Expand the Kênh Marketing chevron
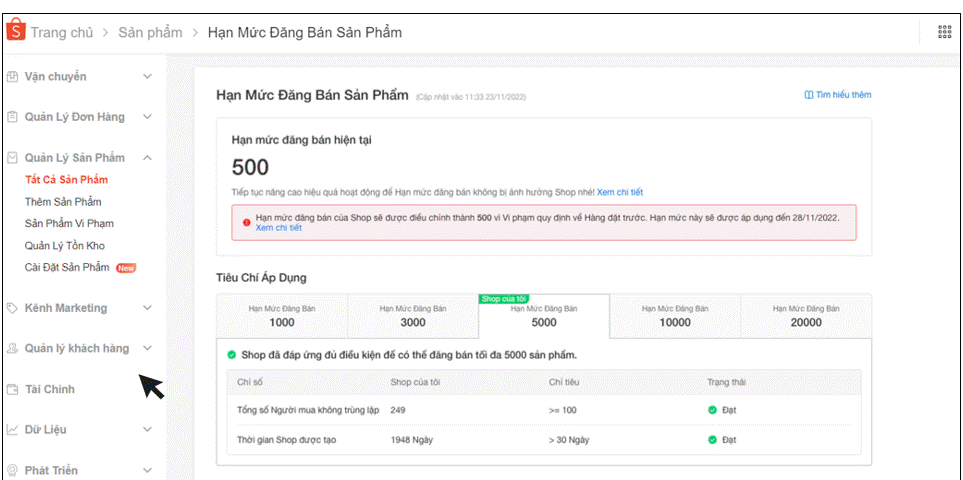This screenshot has width=963, height=480. [x=147, y=308]
